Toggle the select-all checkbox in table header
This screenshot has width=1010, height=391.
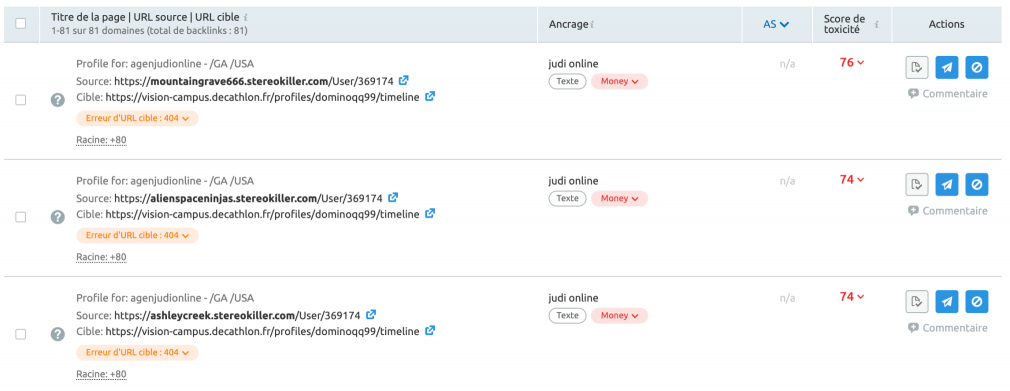21,24
